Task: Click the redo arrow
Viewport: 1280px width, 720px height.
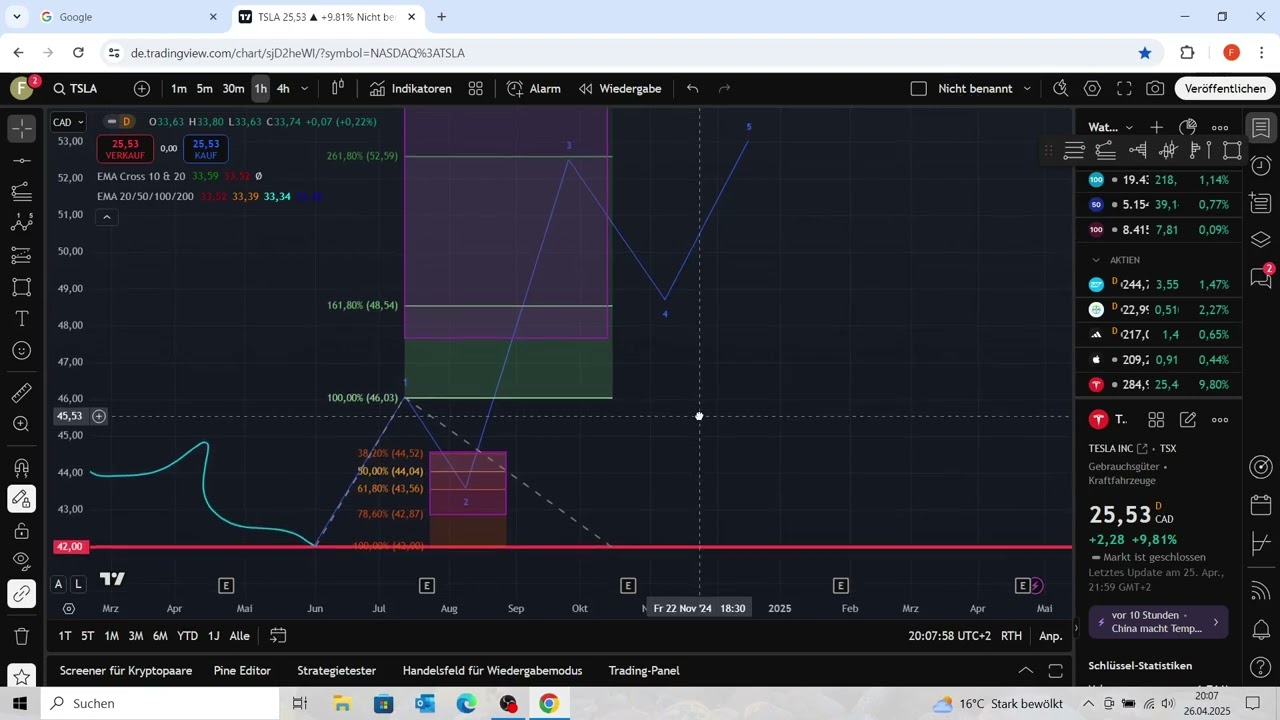Action: (725, 89)
